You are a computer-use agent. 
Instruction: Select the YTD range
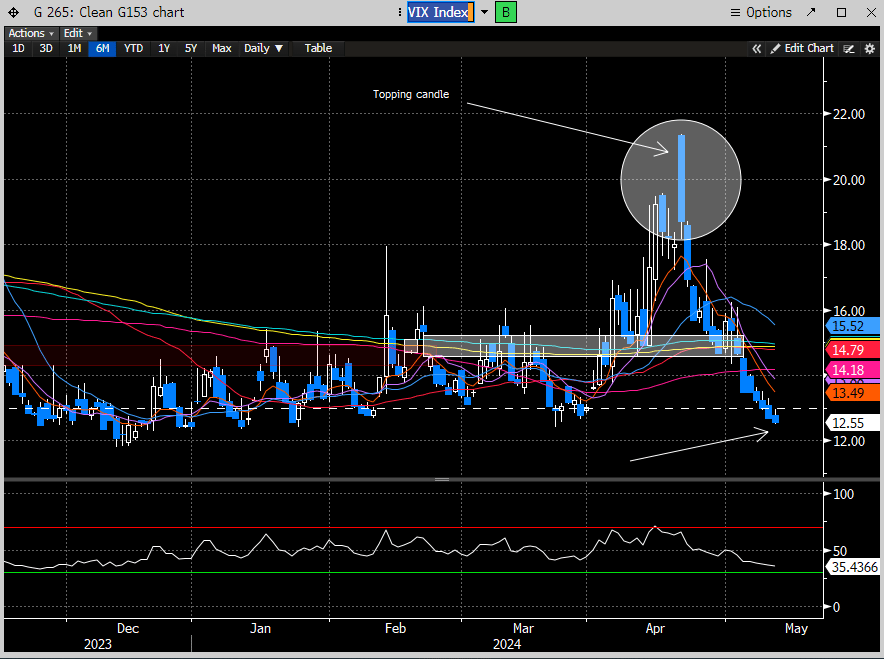[134, 48]
